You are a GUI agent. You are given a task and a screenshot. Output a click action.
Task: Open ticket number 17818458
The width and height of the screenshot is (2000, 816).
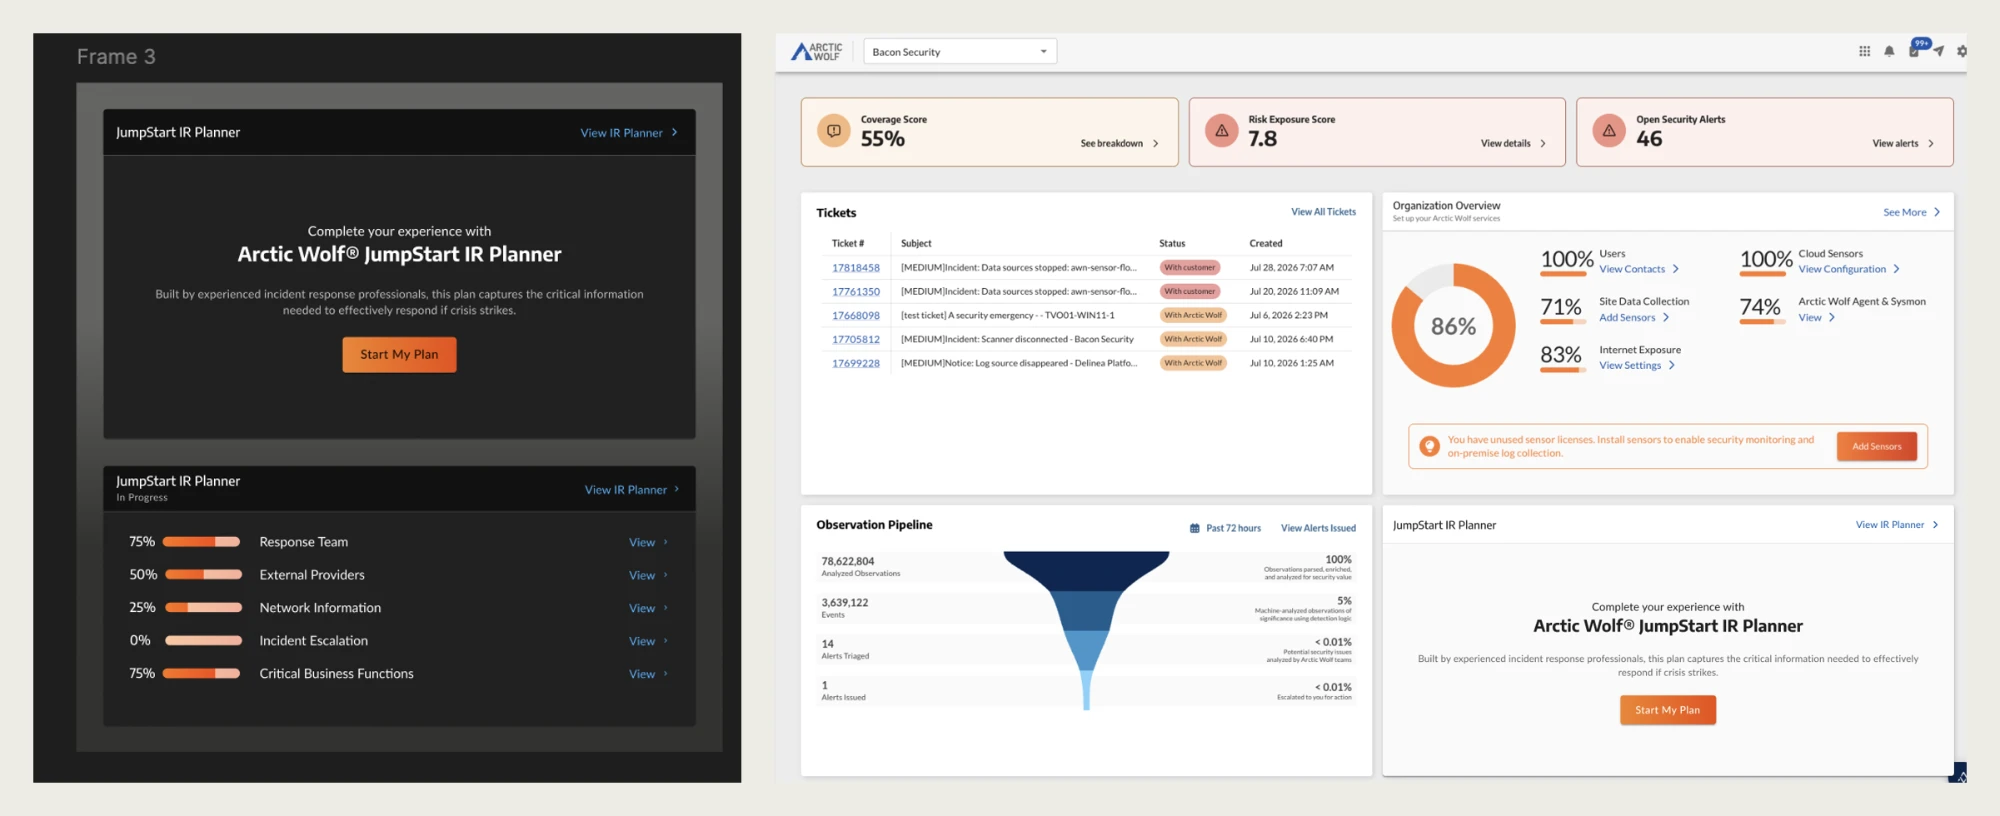pos(856,268)
